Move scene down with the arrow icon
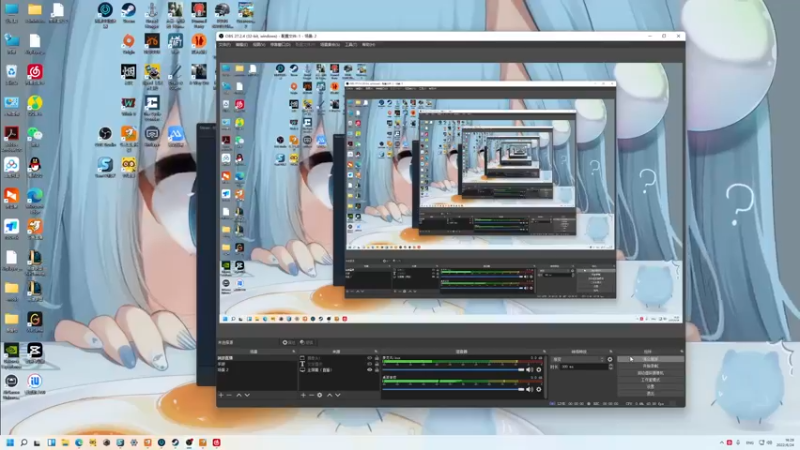Image resolution: width=800 pixels, height=450 pixels. [x=247, y=395]
